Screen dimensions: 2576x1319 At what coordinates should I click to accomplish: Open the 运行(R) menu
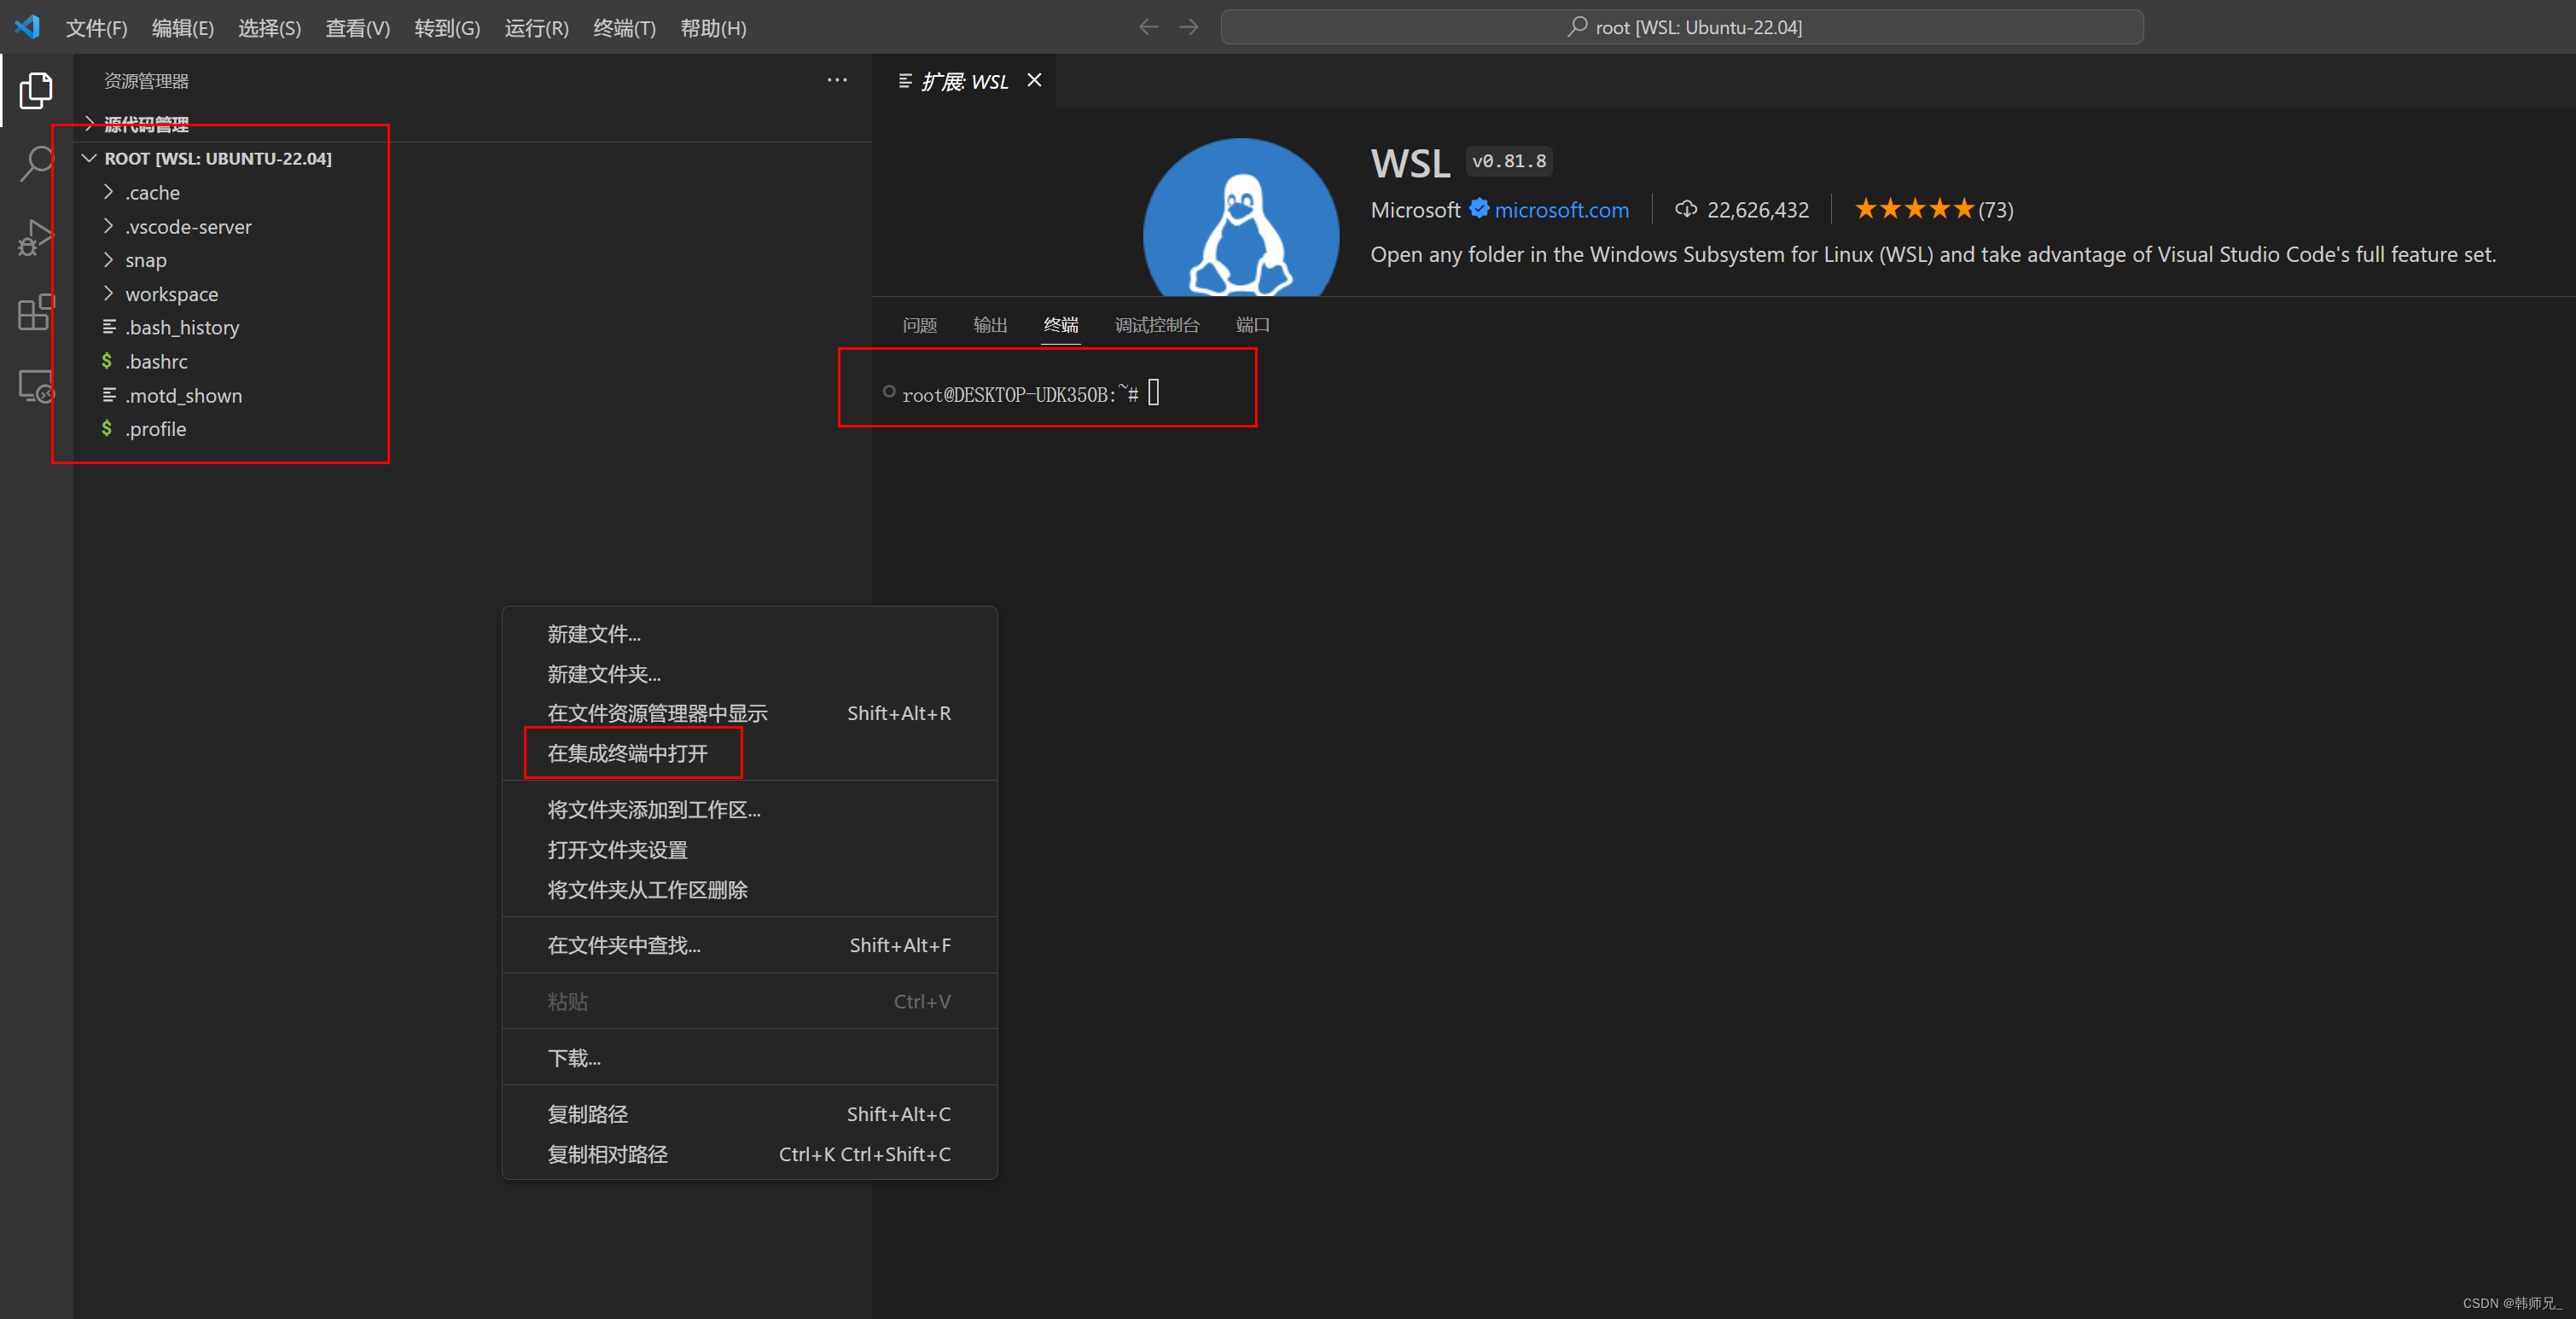tap(537, 28)
